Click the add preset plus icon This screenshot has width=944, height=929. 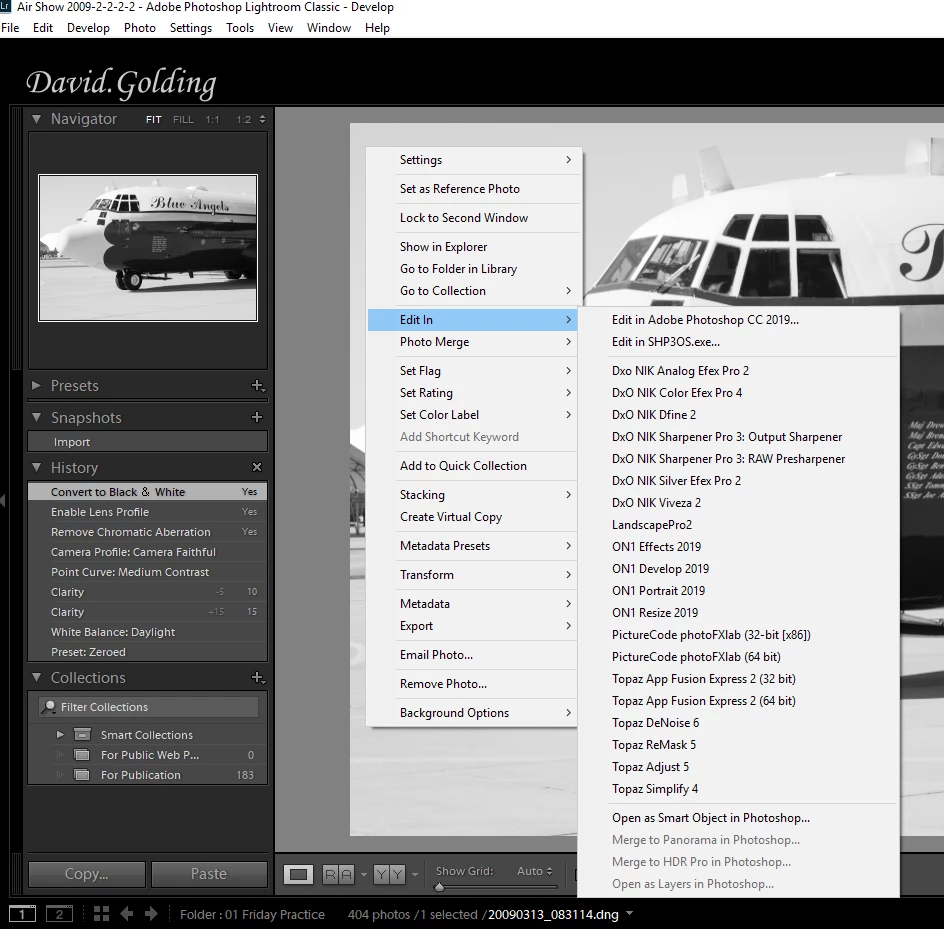pos(258,385)
